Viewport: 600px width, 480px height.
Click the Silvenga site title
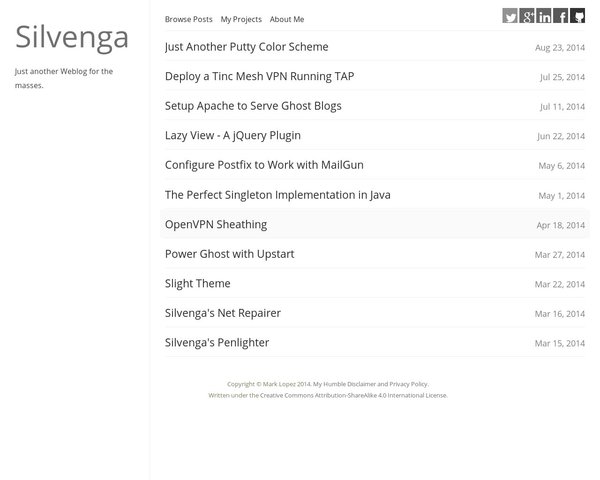pos(72,38)
